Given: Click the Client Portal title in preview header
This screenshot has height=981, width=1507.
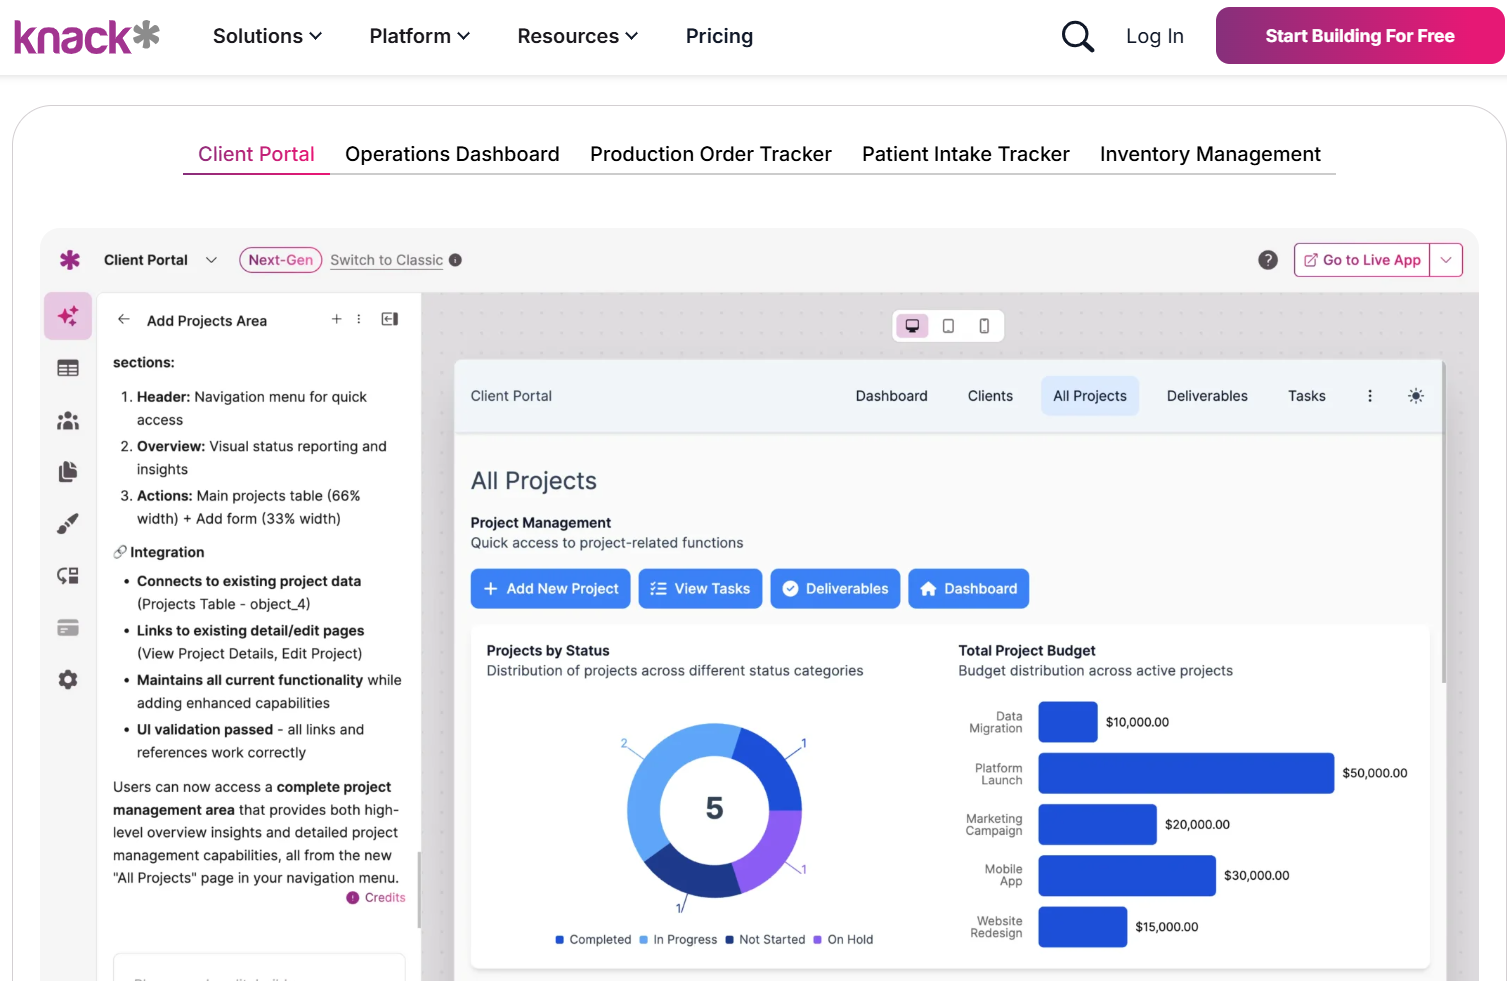Looking at the screenshot, I should [x=511, y=396].
